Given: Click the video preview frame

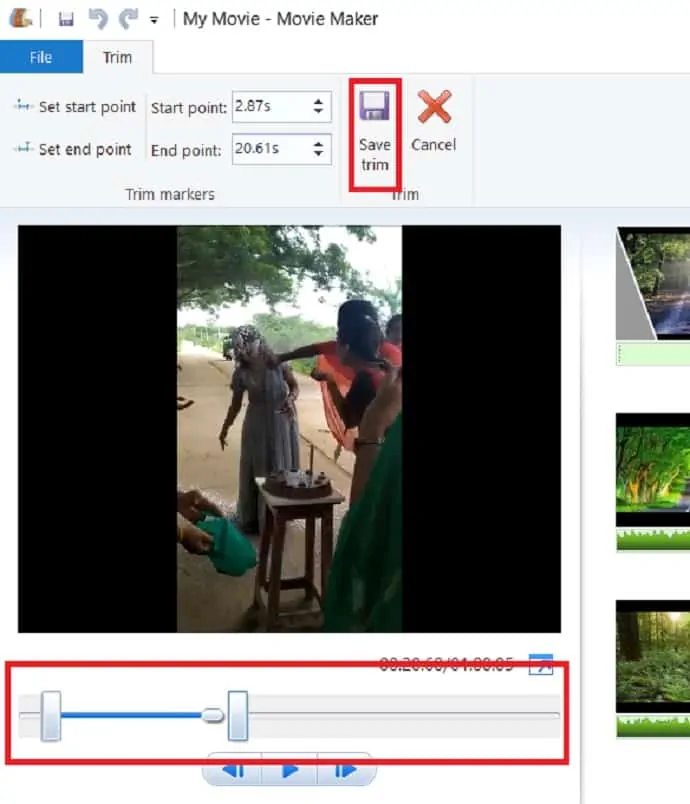Looking at the screenshot, I should pyautogui.click(x=289, y=429).
